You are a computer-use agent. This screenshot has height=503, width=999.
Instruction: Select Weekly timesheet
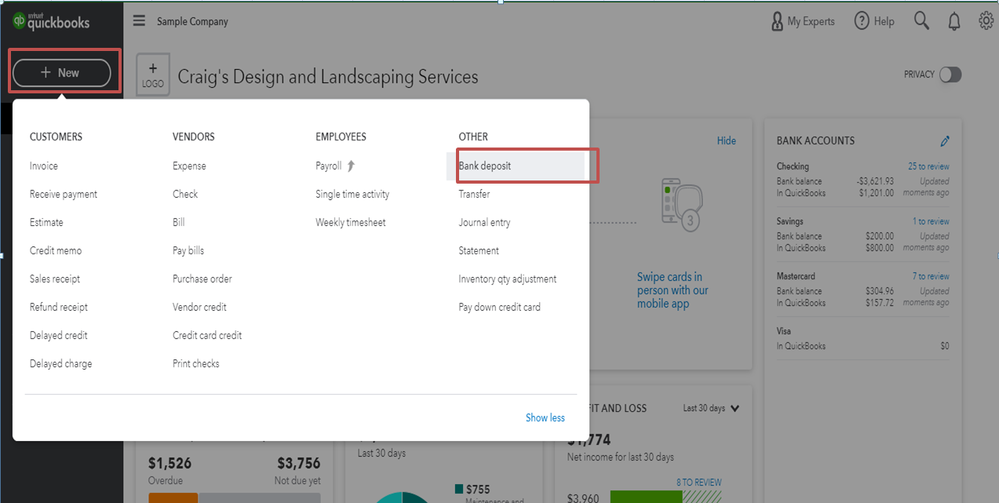click(350, 222)
